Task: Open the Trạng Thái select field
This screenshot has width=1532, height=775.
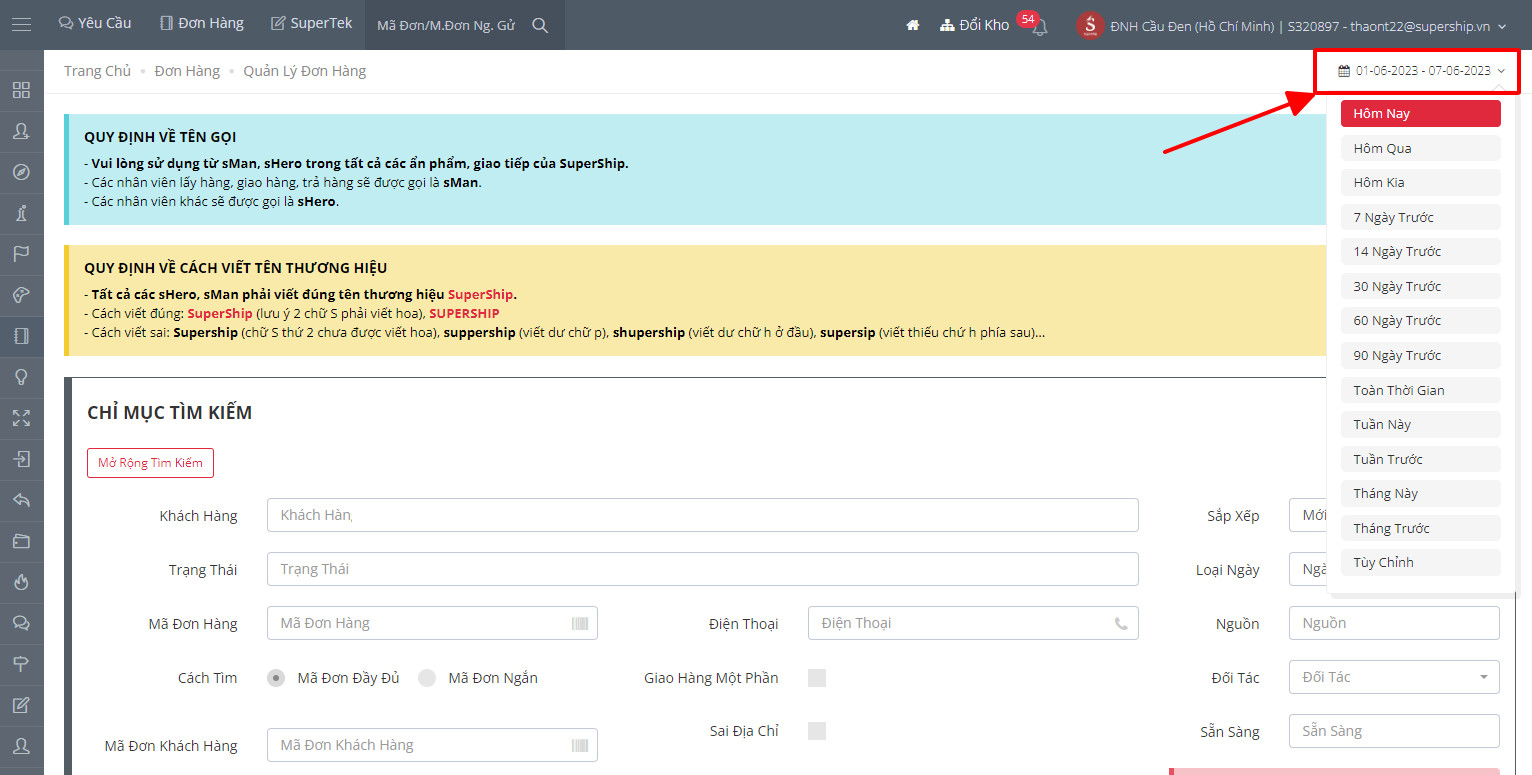Action: [x=702, y=569]
